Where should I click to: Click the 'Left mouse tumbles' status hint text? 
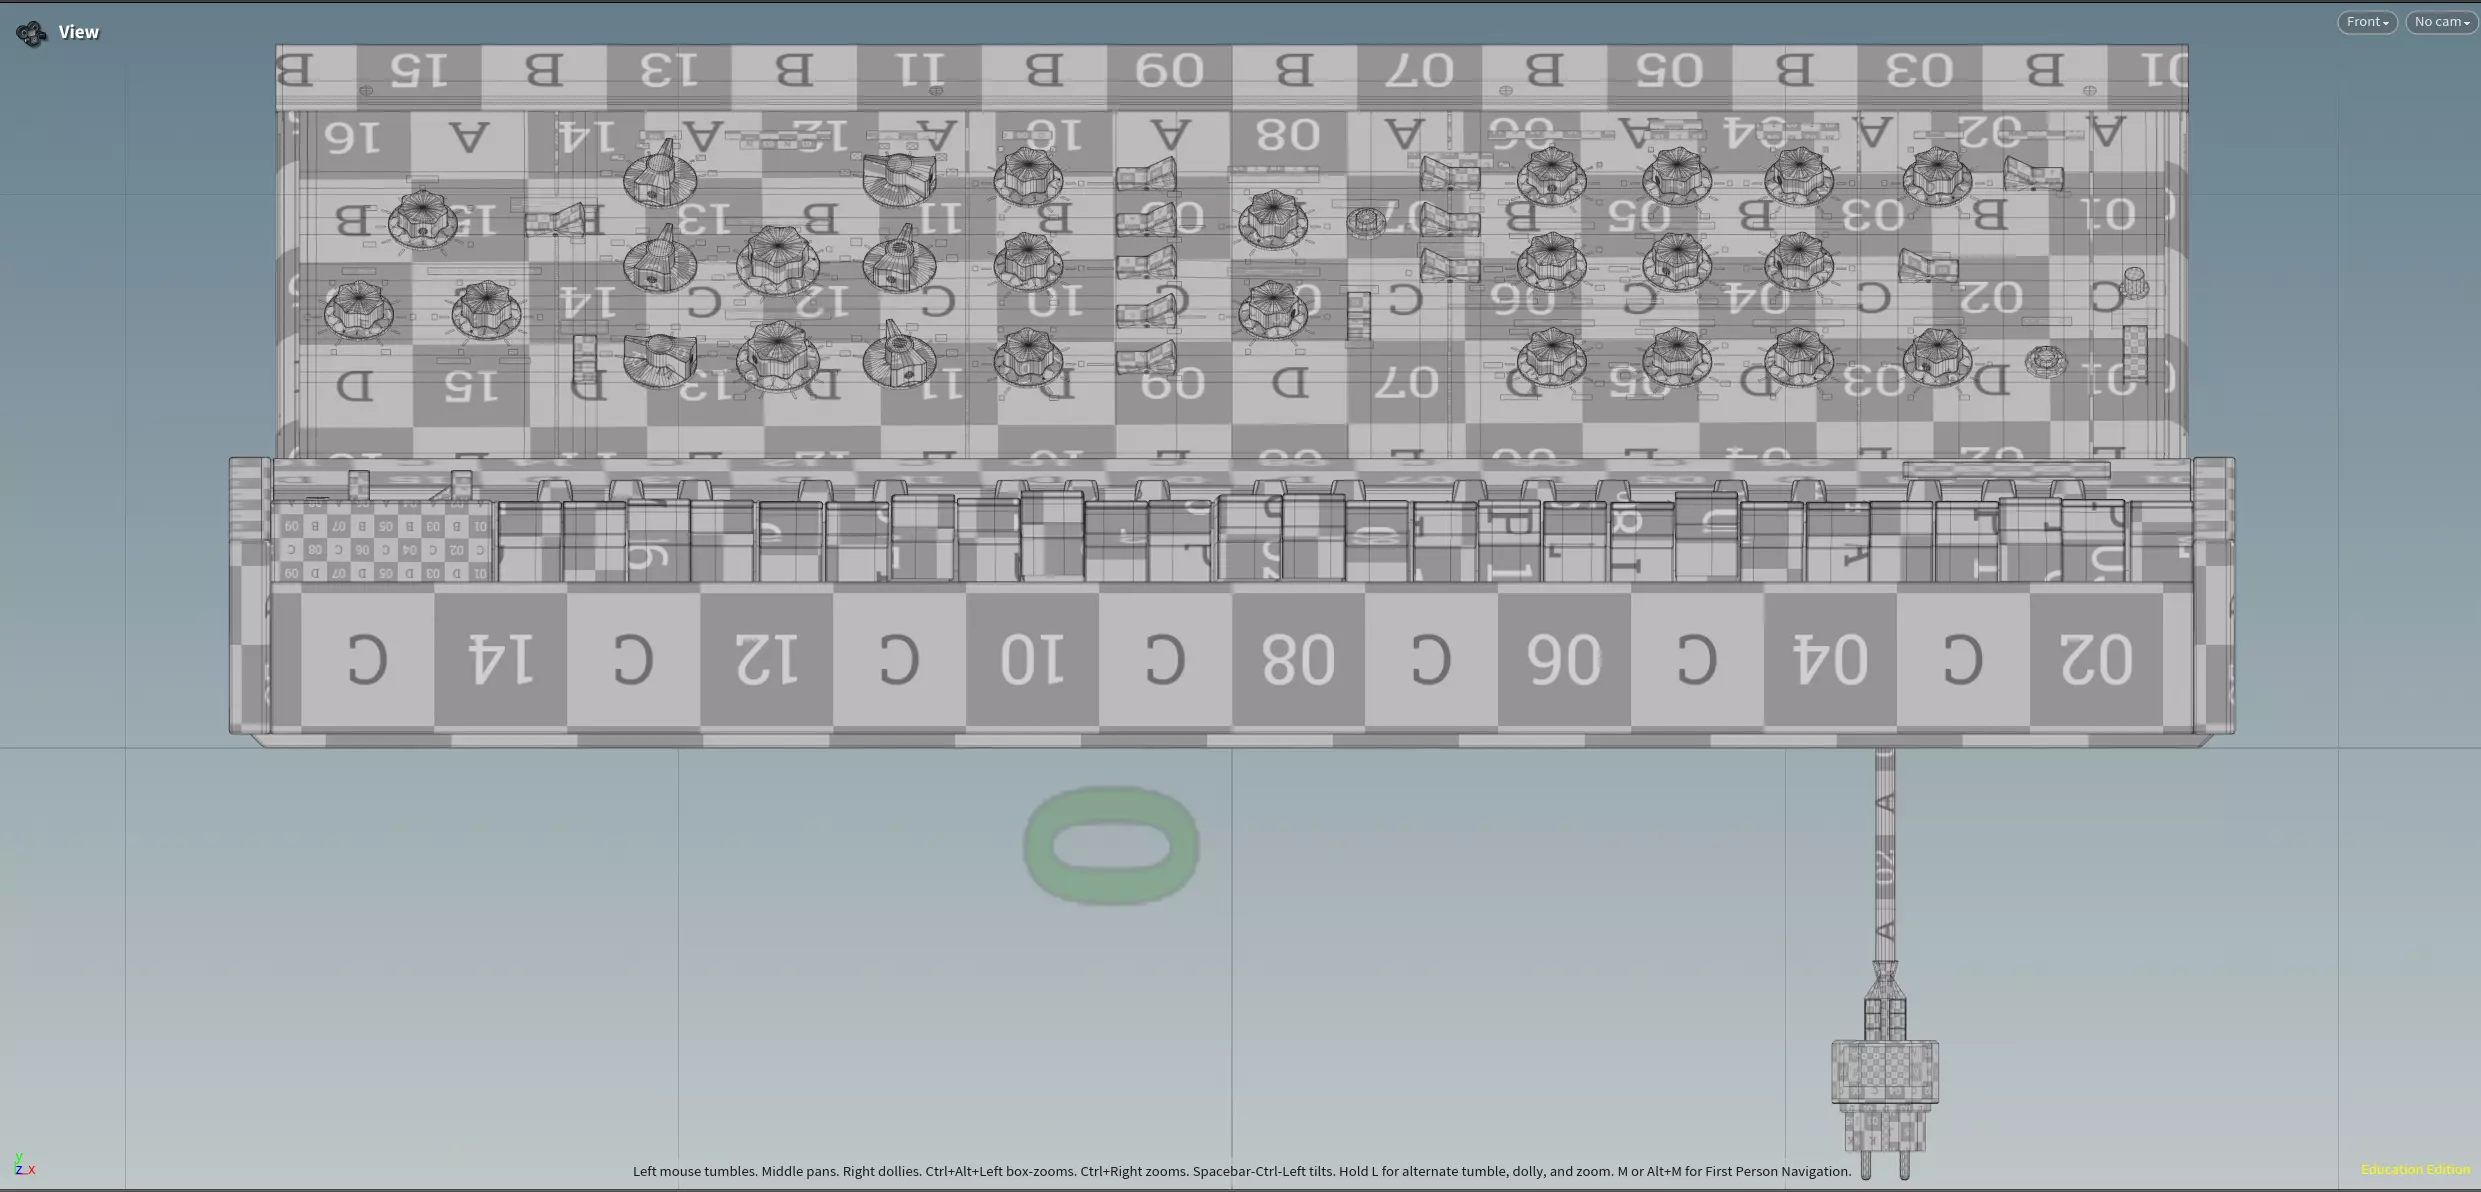pos(1242,1171)
